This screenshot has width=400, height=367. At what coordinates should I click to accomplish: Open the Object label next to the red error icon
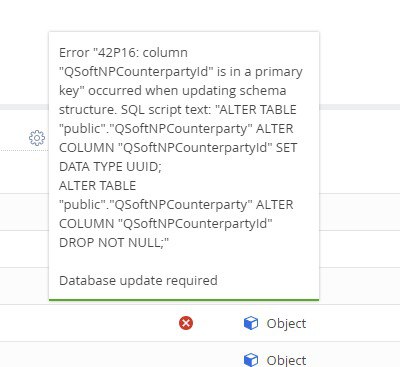coord(286,323)
